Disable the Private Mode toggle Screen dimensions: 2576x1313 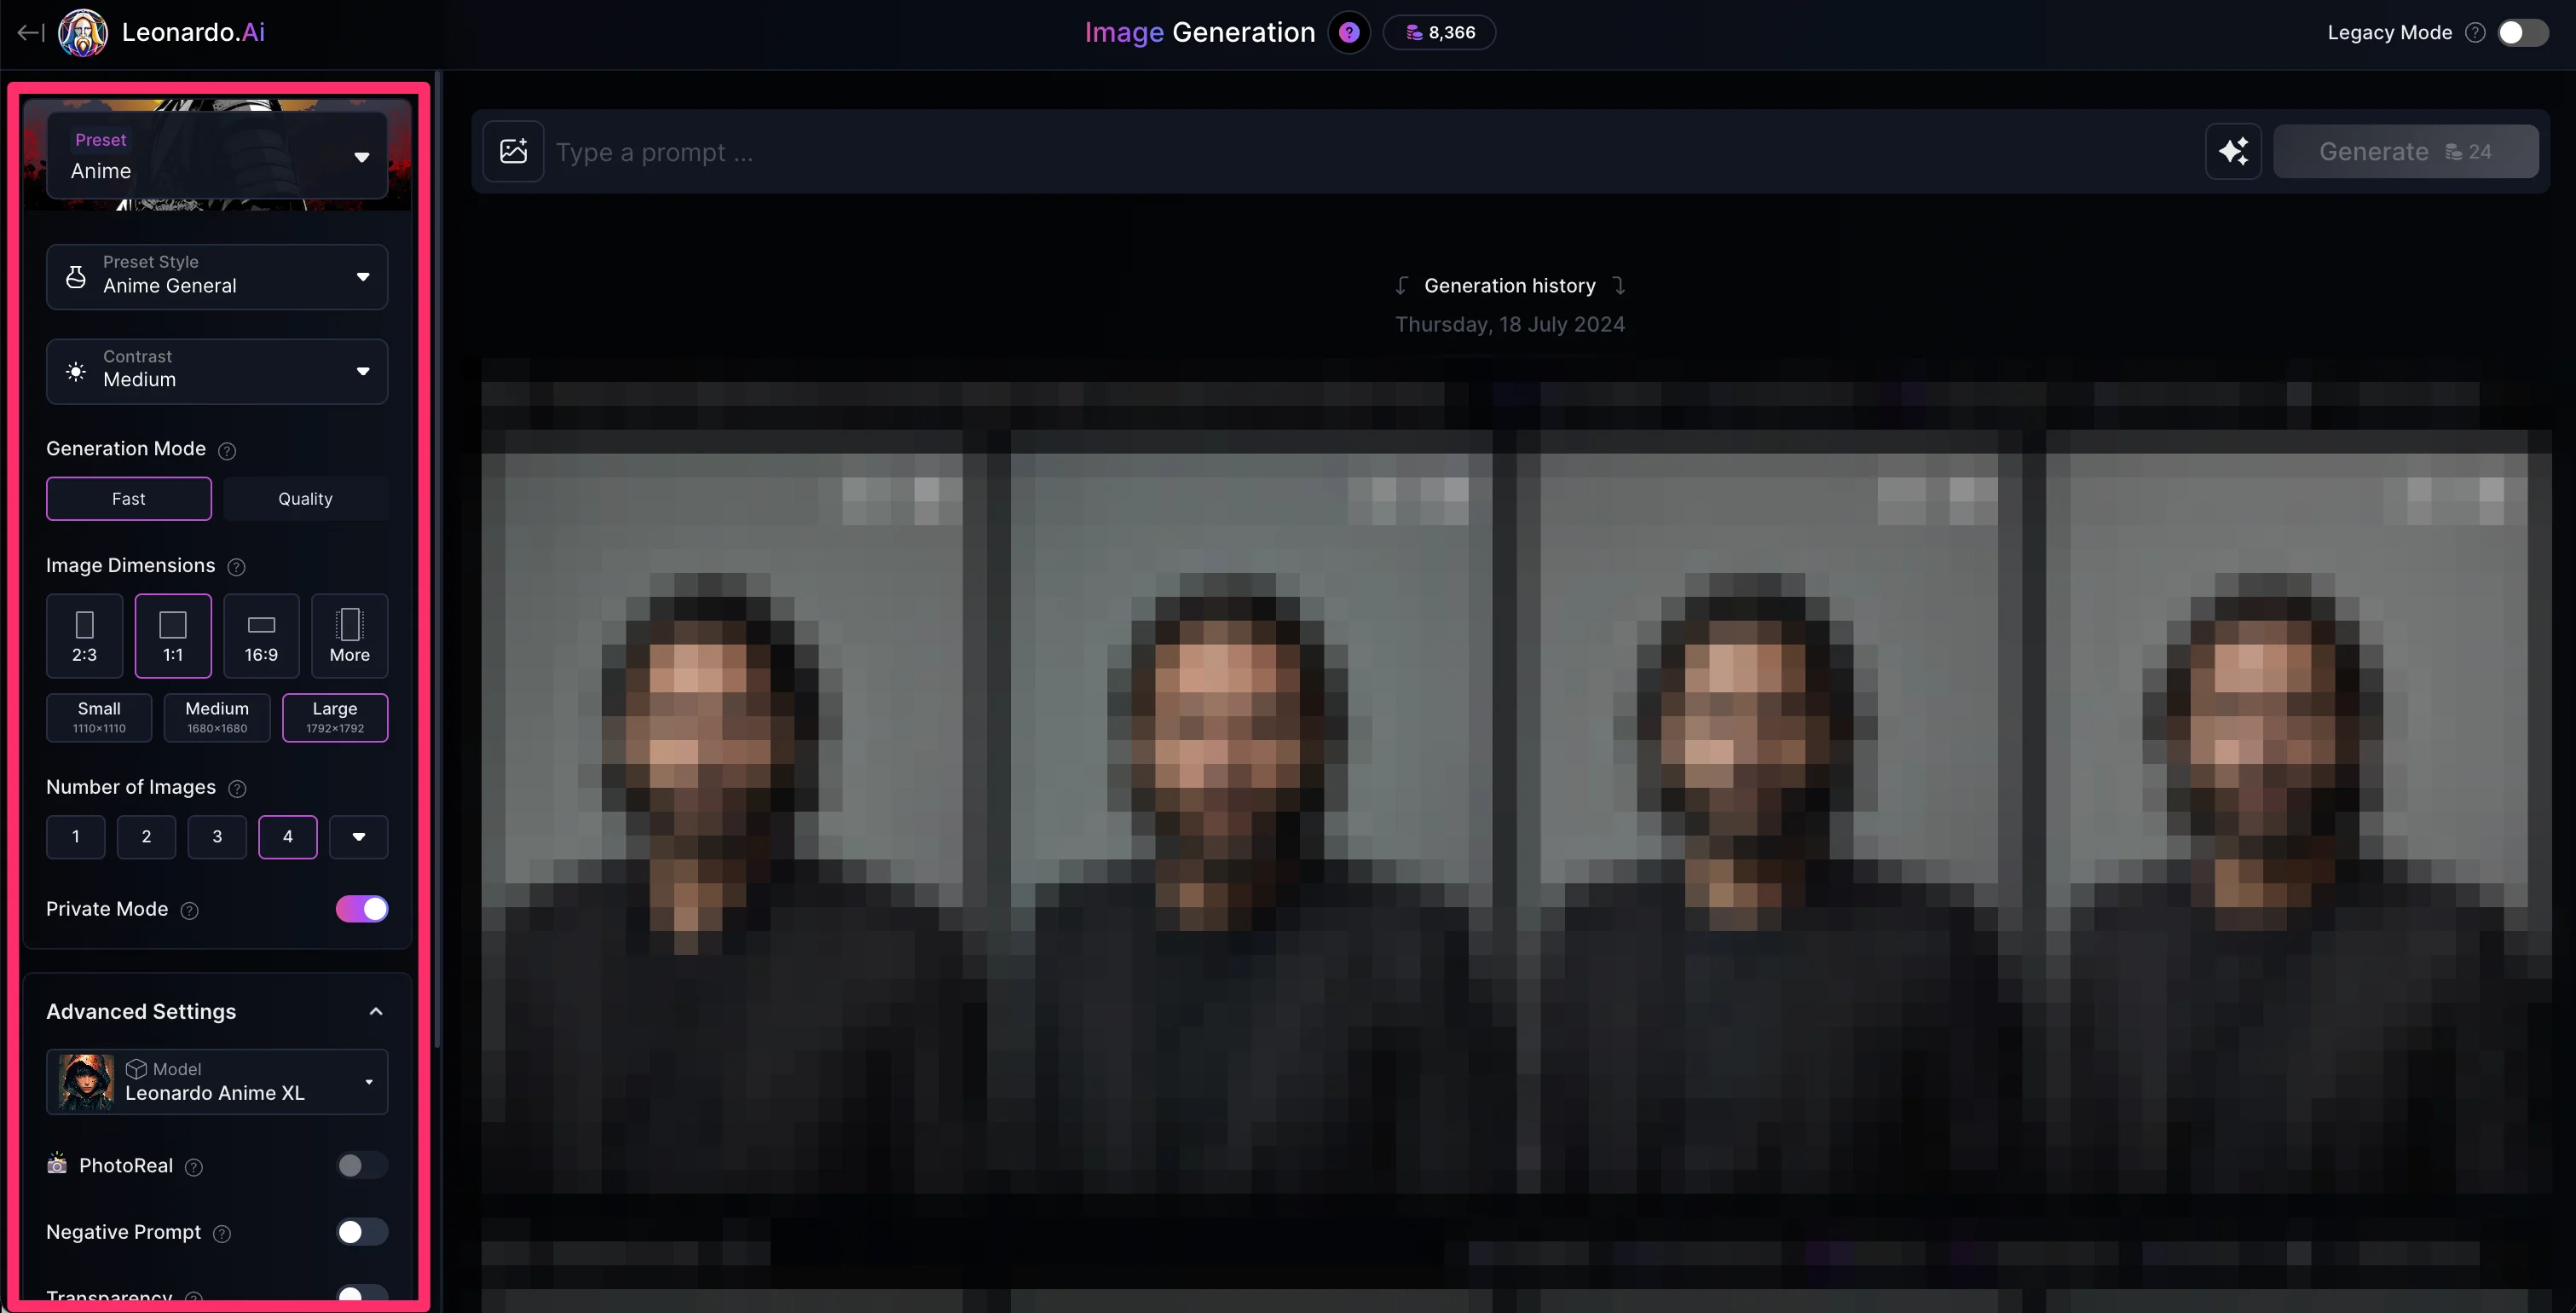(362, 909)
